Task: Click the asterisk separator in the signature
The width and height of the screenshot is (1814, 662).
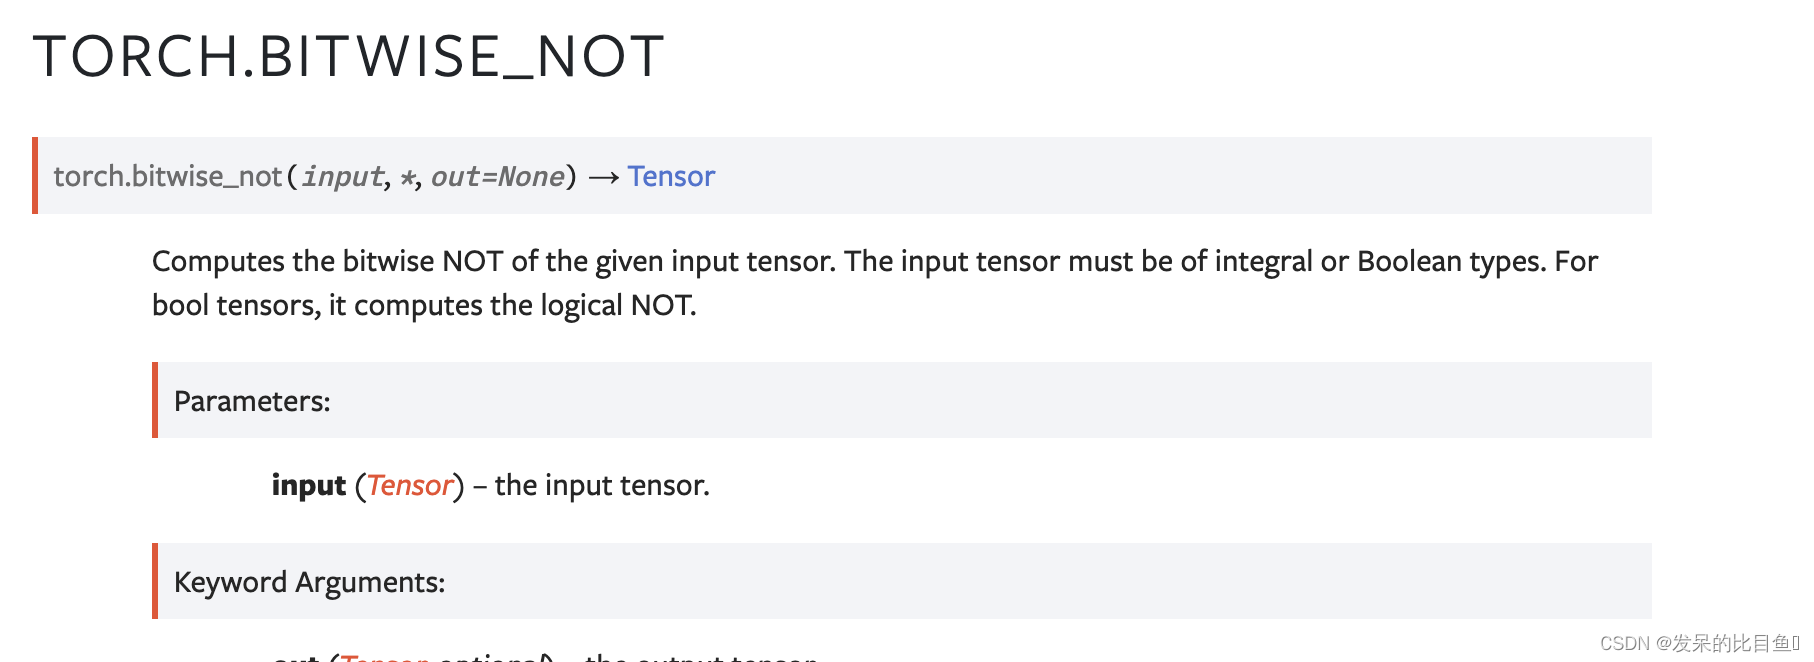Action: [x=407, y=178]
